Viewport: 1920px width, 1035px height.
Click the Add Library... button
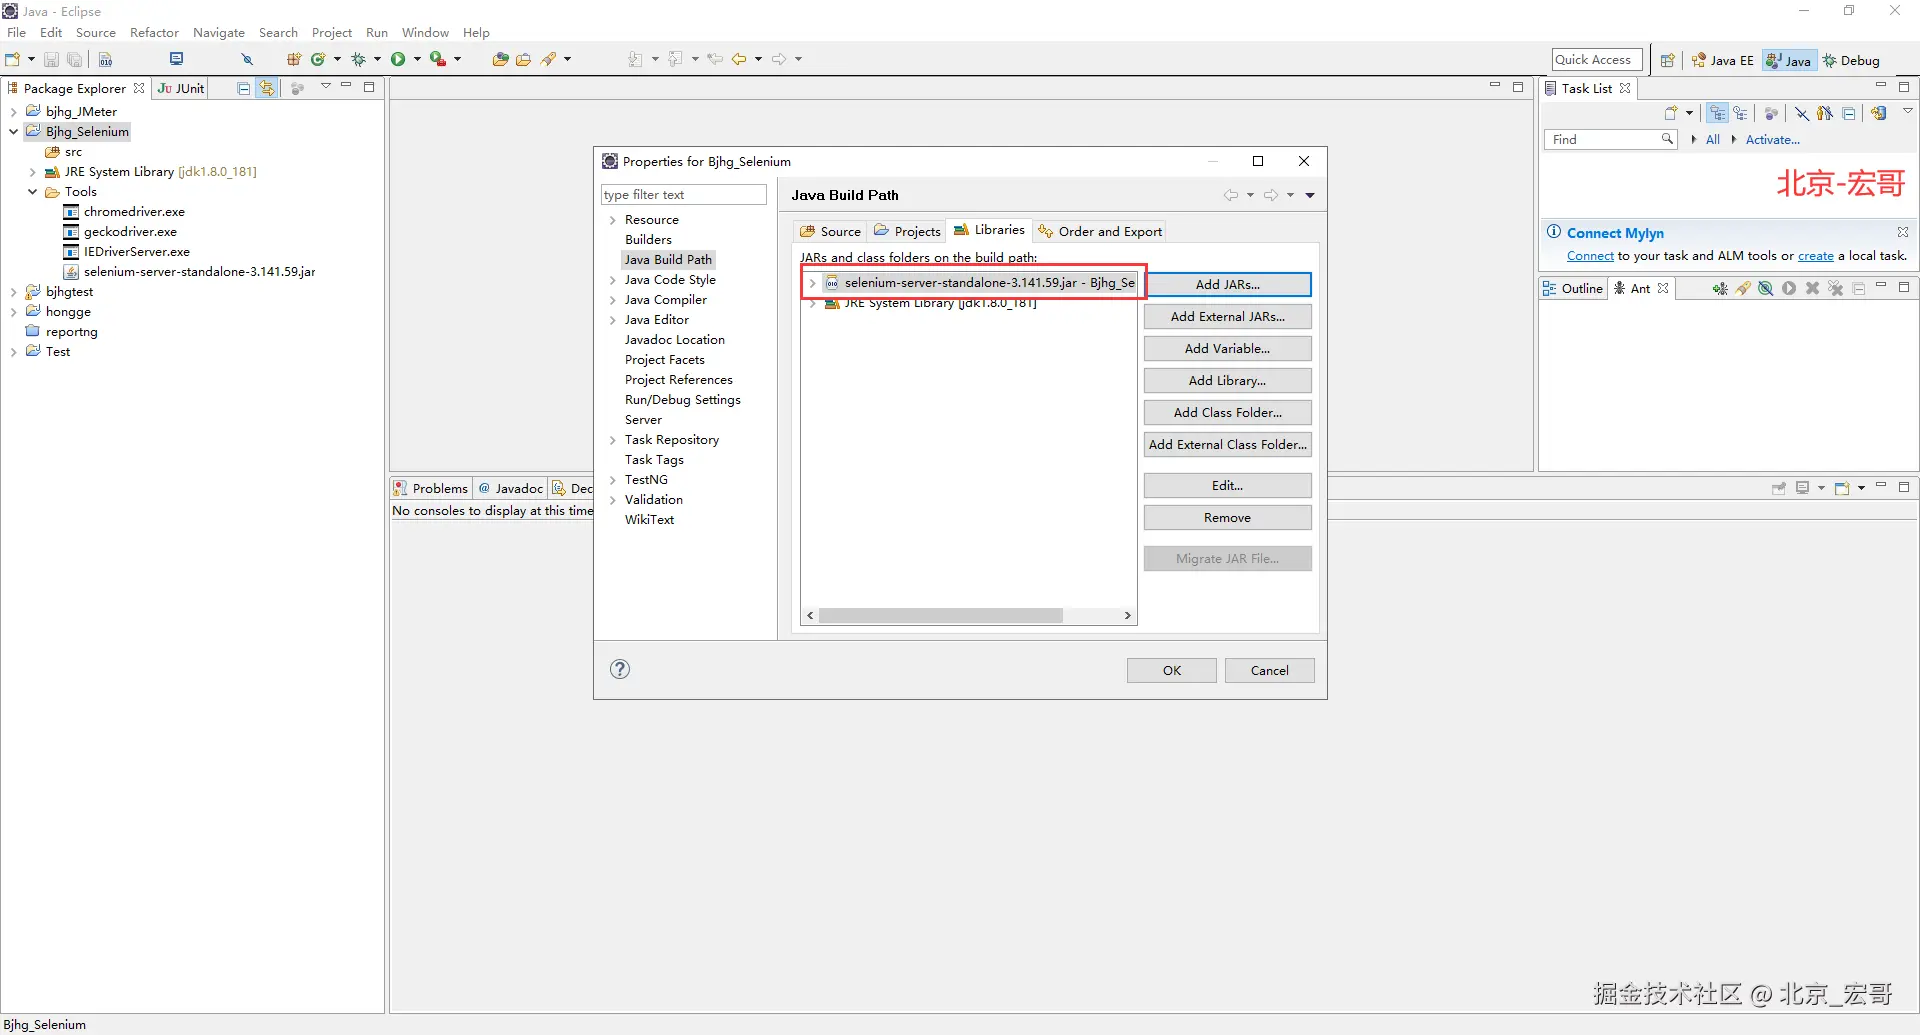(x=1228, y=381)
